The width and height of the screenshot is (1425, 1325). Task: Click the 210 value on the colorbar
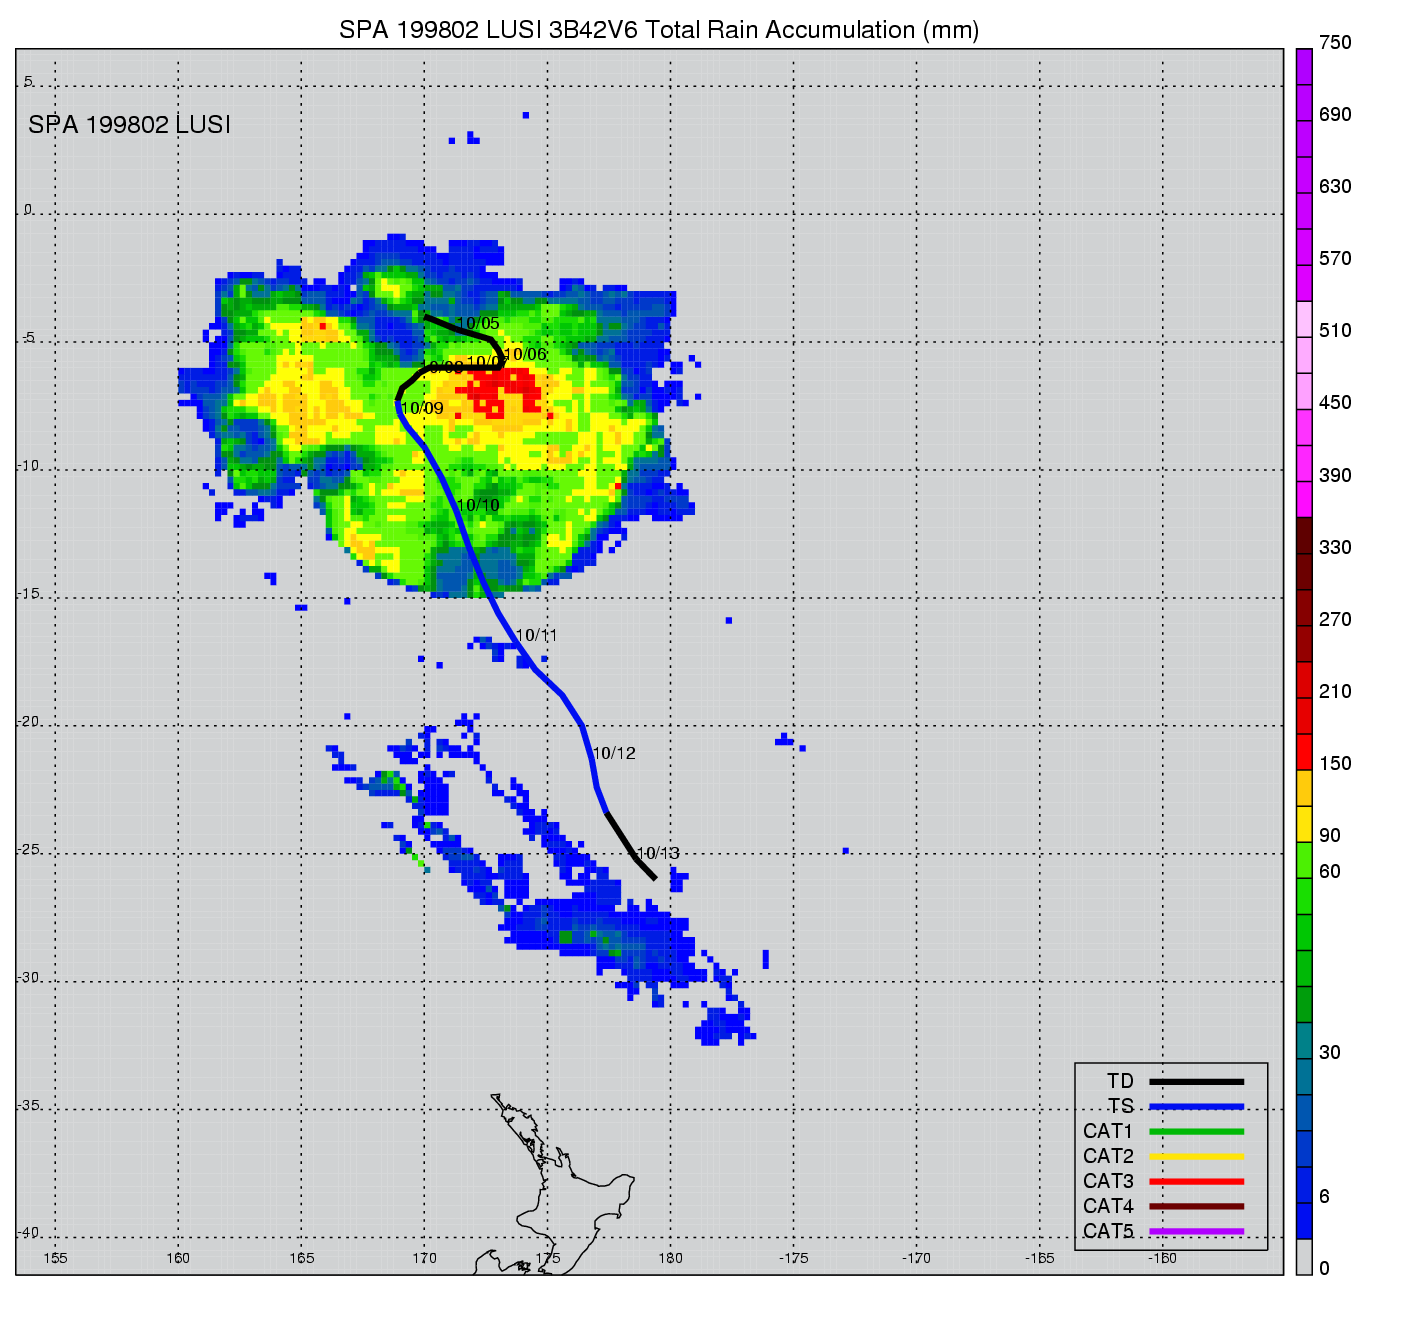coord(1335,691)
